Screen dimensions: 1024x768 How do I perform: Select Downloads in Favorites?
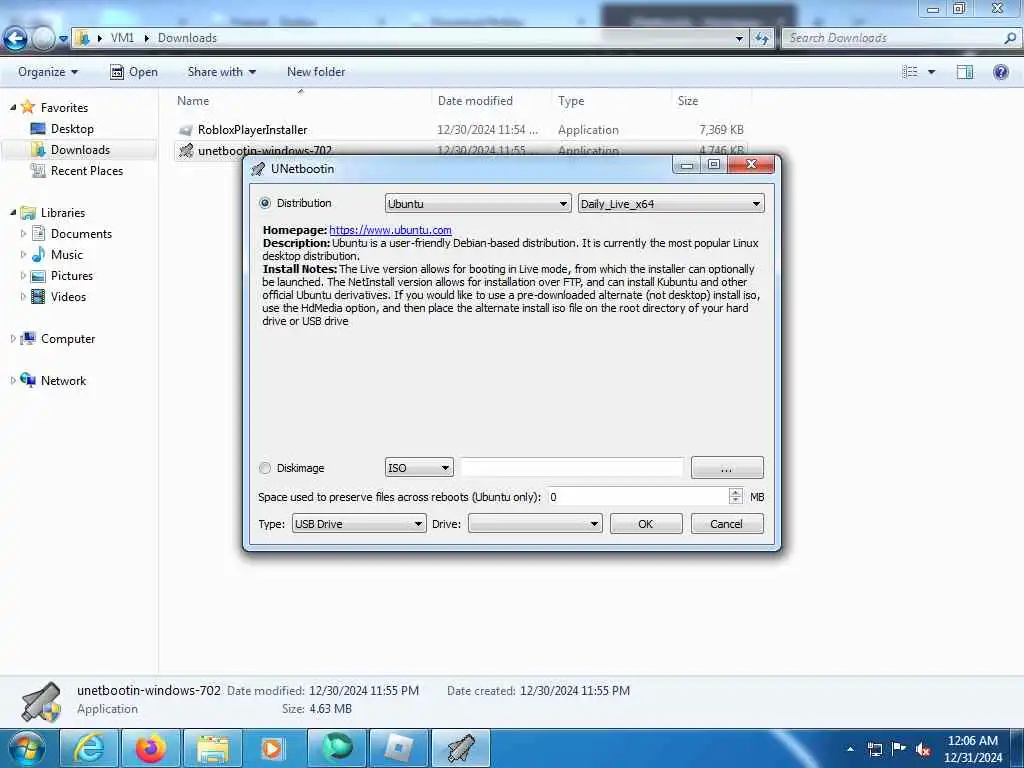(x=80, y=150)
